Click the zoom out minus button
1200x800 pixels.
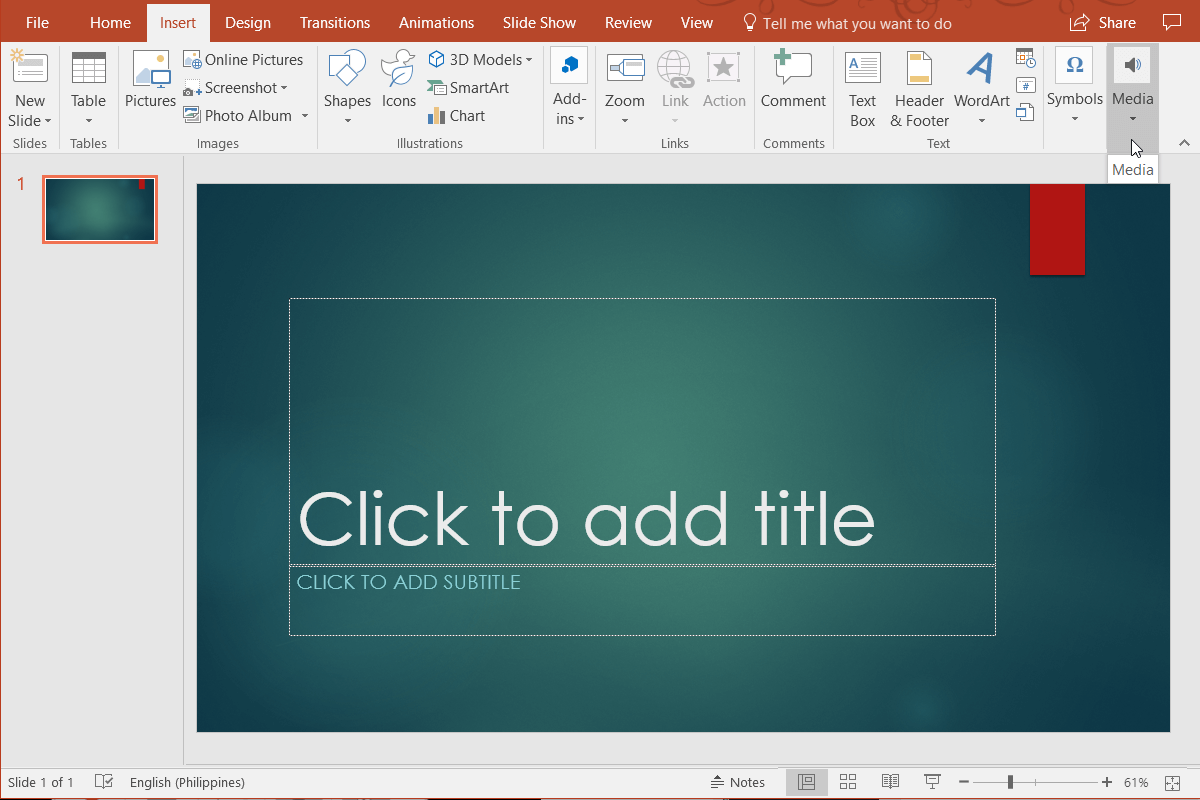coord(963,782)
